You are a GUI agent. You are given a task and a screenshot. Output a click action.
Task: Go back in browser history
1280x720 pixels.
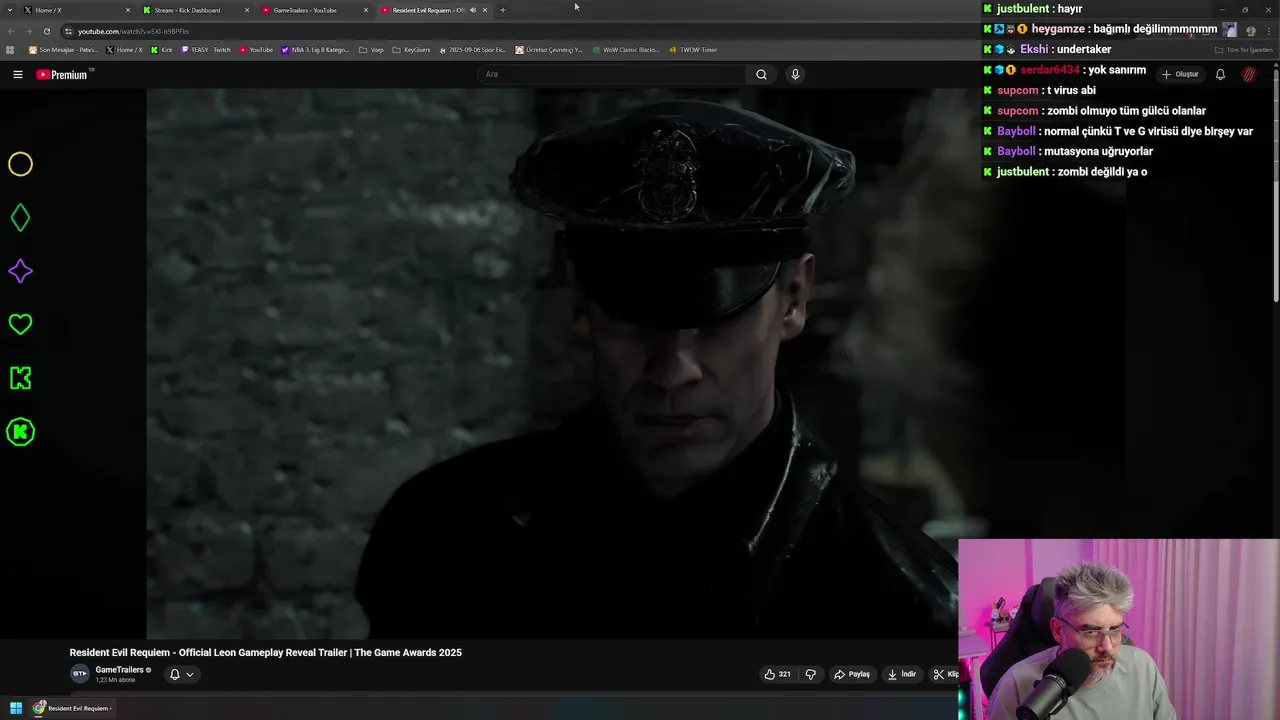coord(11,31)
